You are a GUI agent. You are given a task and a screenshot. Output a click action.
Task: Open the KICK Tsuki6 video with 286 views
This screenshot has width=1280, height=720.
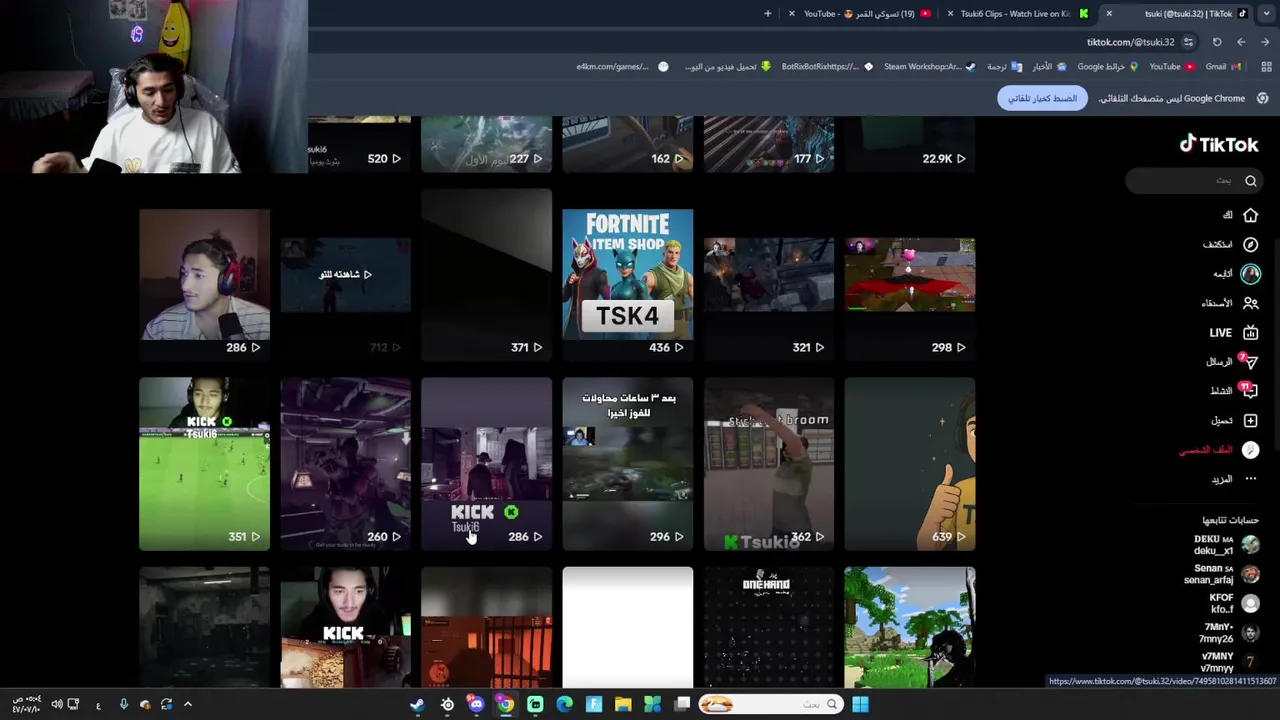coord(486,464)
